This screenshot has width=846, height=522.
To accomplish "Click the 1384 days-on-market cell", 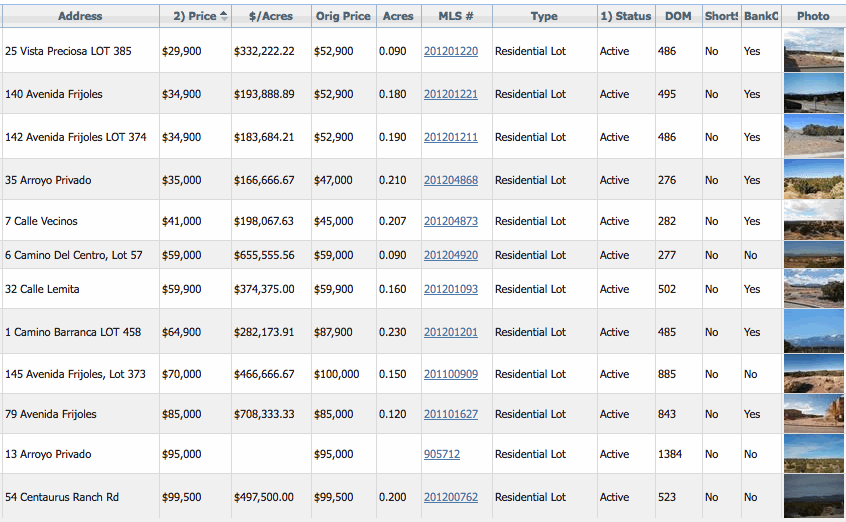I will (x=670, y=454).
